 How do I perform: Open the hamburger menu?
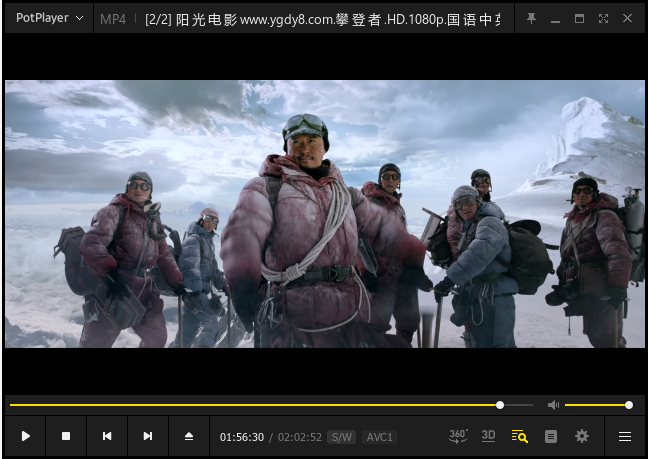pyautogui.click(x=624, y=436)
